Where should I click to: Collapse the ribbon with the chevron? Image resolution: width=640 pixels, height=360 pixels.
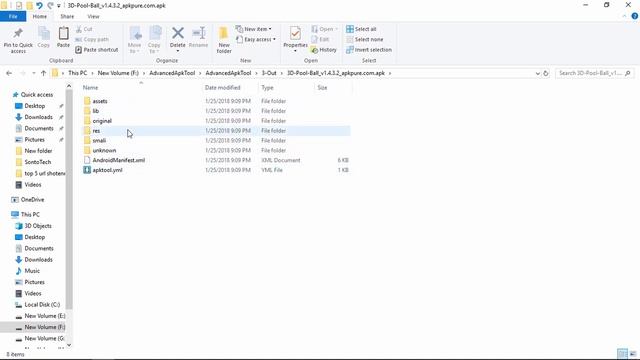tap(624, 16)
